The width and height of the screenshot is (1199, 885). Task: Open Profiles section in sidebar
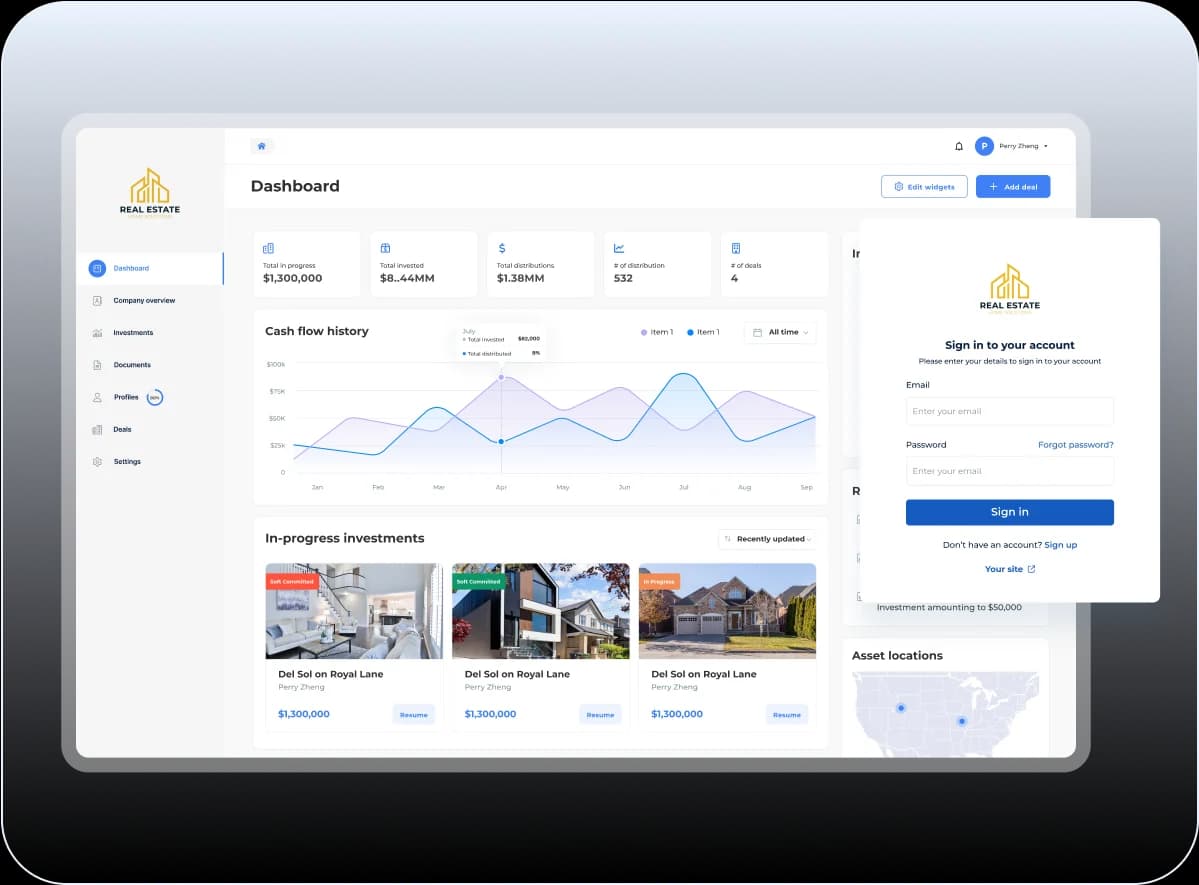pyautogui.click(x=126, y=397)
